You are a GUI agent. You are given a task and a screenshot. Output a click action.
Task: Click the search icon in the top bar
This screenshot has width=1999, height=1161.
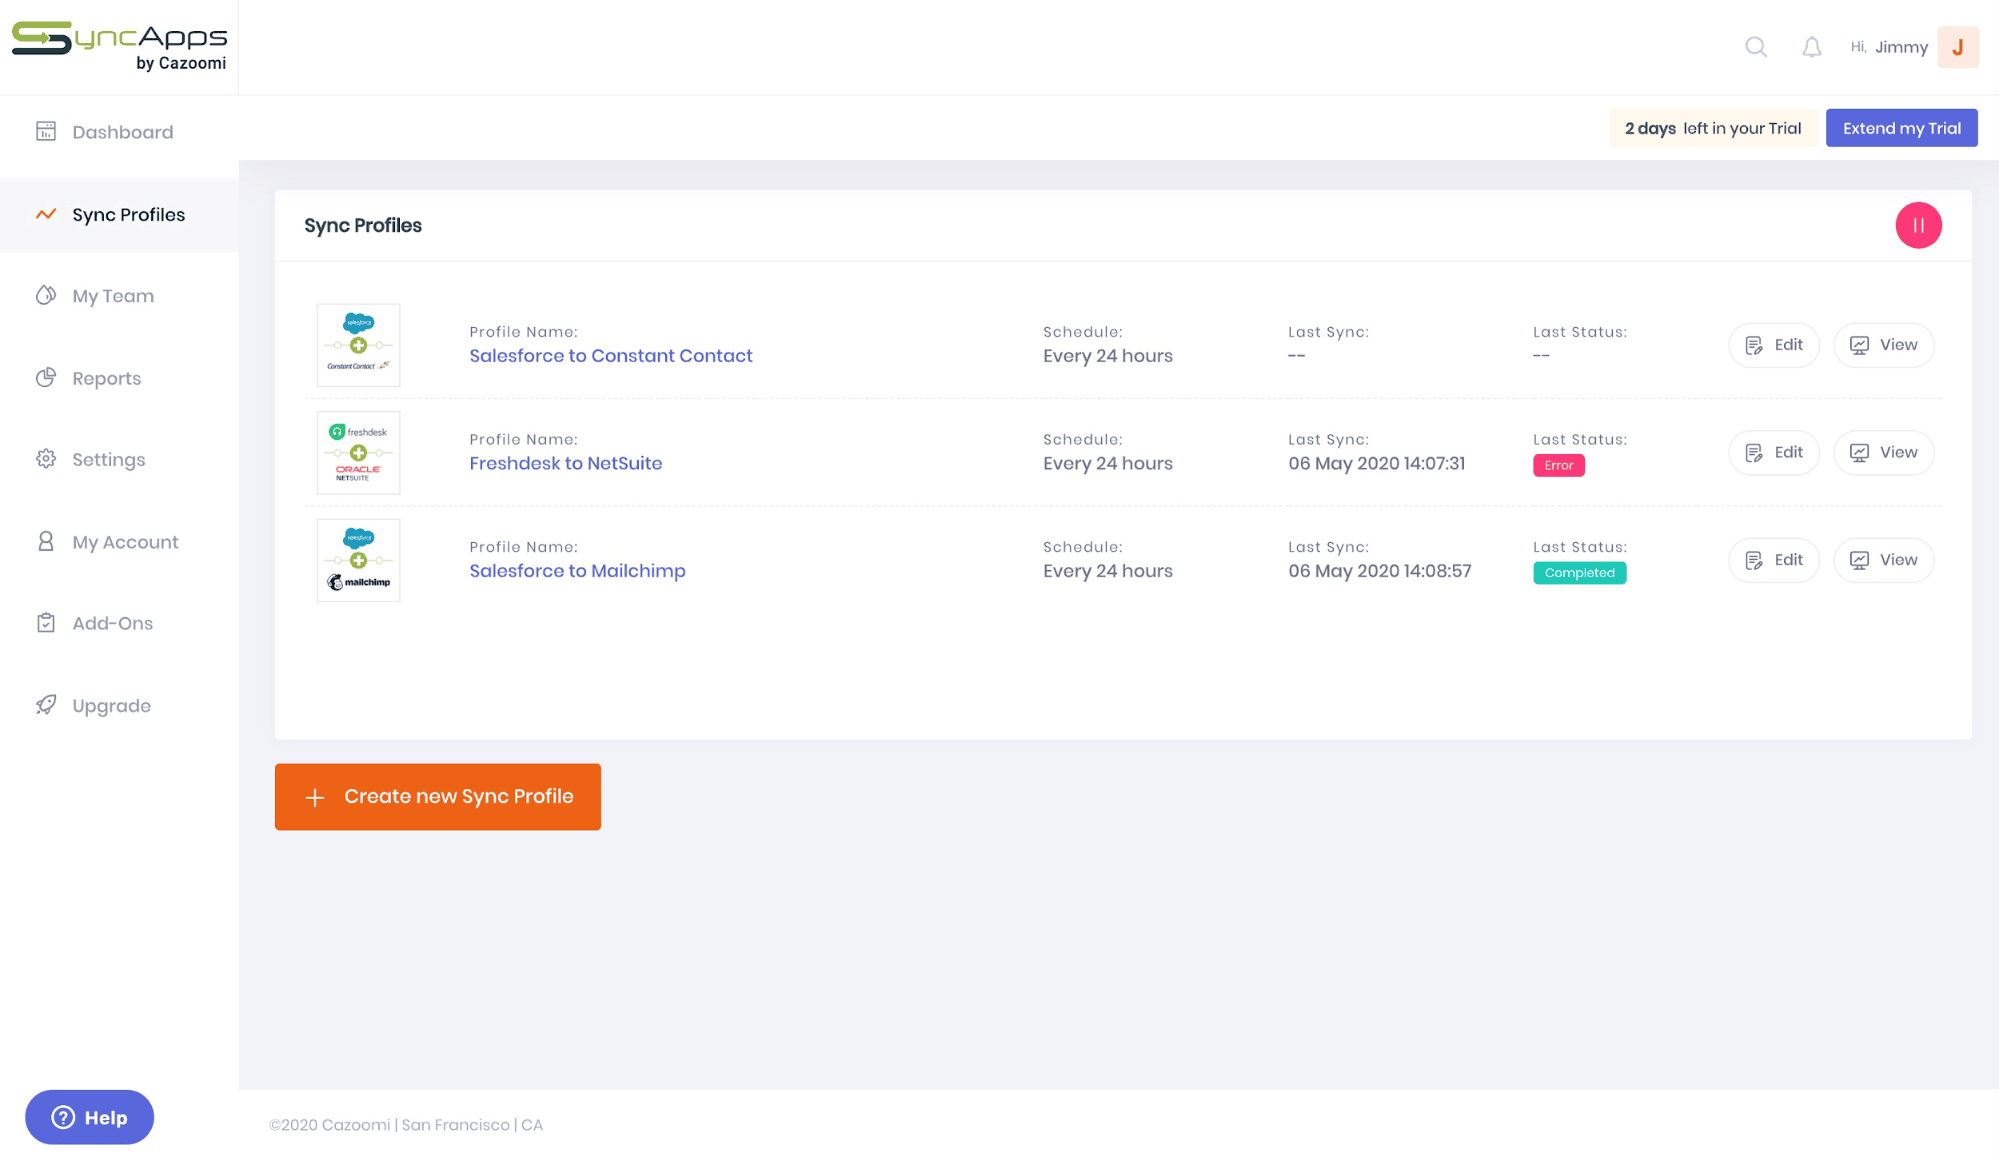1756,47
